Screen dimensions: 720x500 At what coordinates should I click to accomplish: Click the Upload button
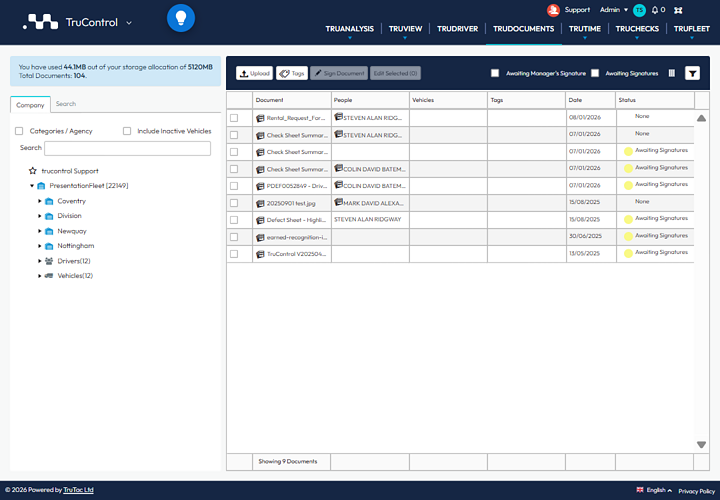tap(254, 73)
